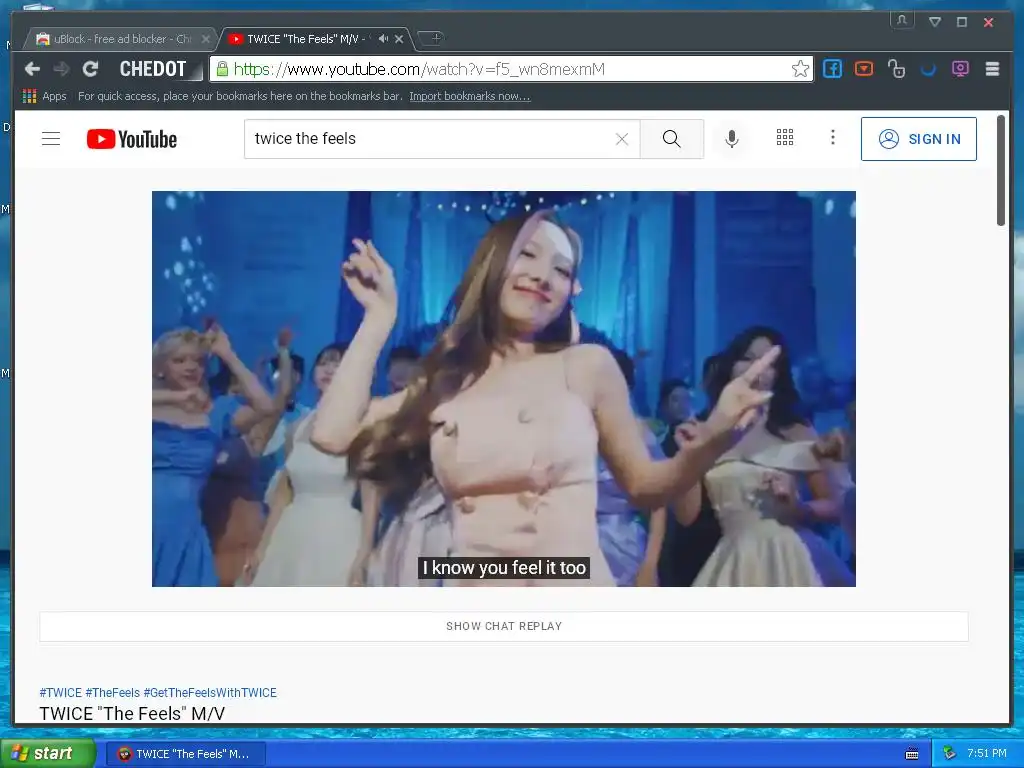This screenshot has height=768, width=1024.
Task: Search by voice with microphone icon
Action: click(x=732, y=138)
